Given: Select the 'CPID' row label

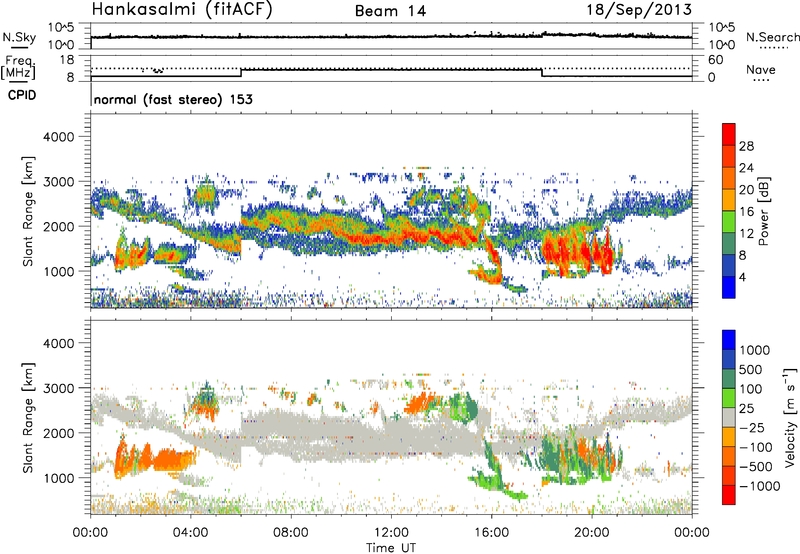Looking at the screenshot, I should [22, 95].
